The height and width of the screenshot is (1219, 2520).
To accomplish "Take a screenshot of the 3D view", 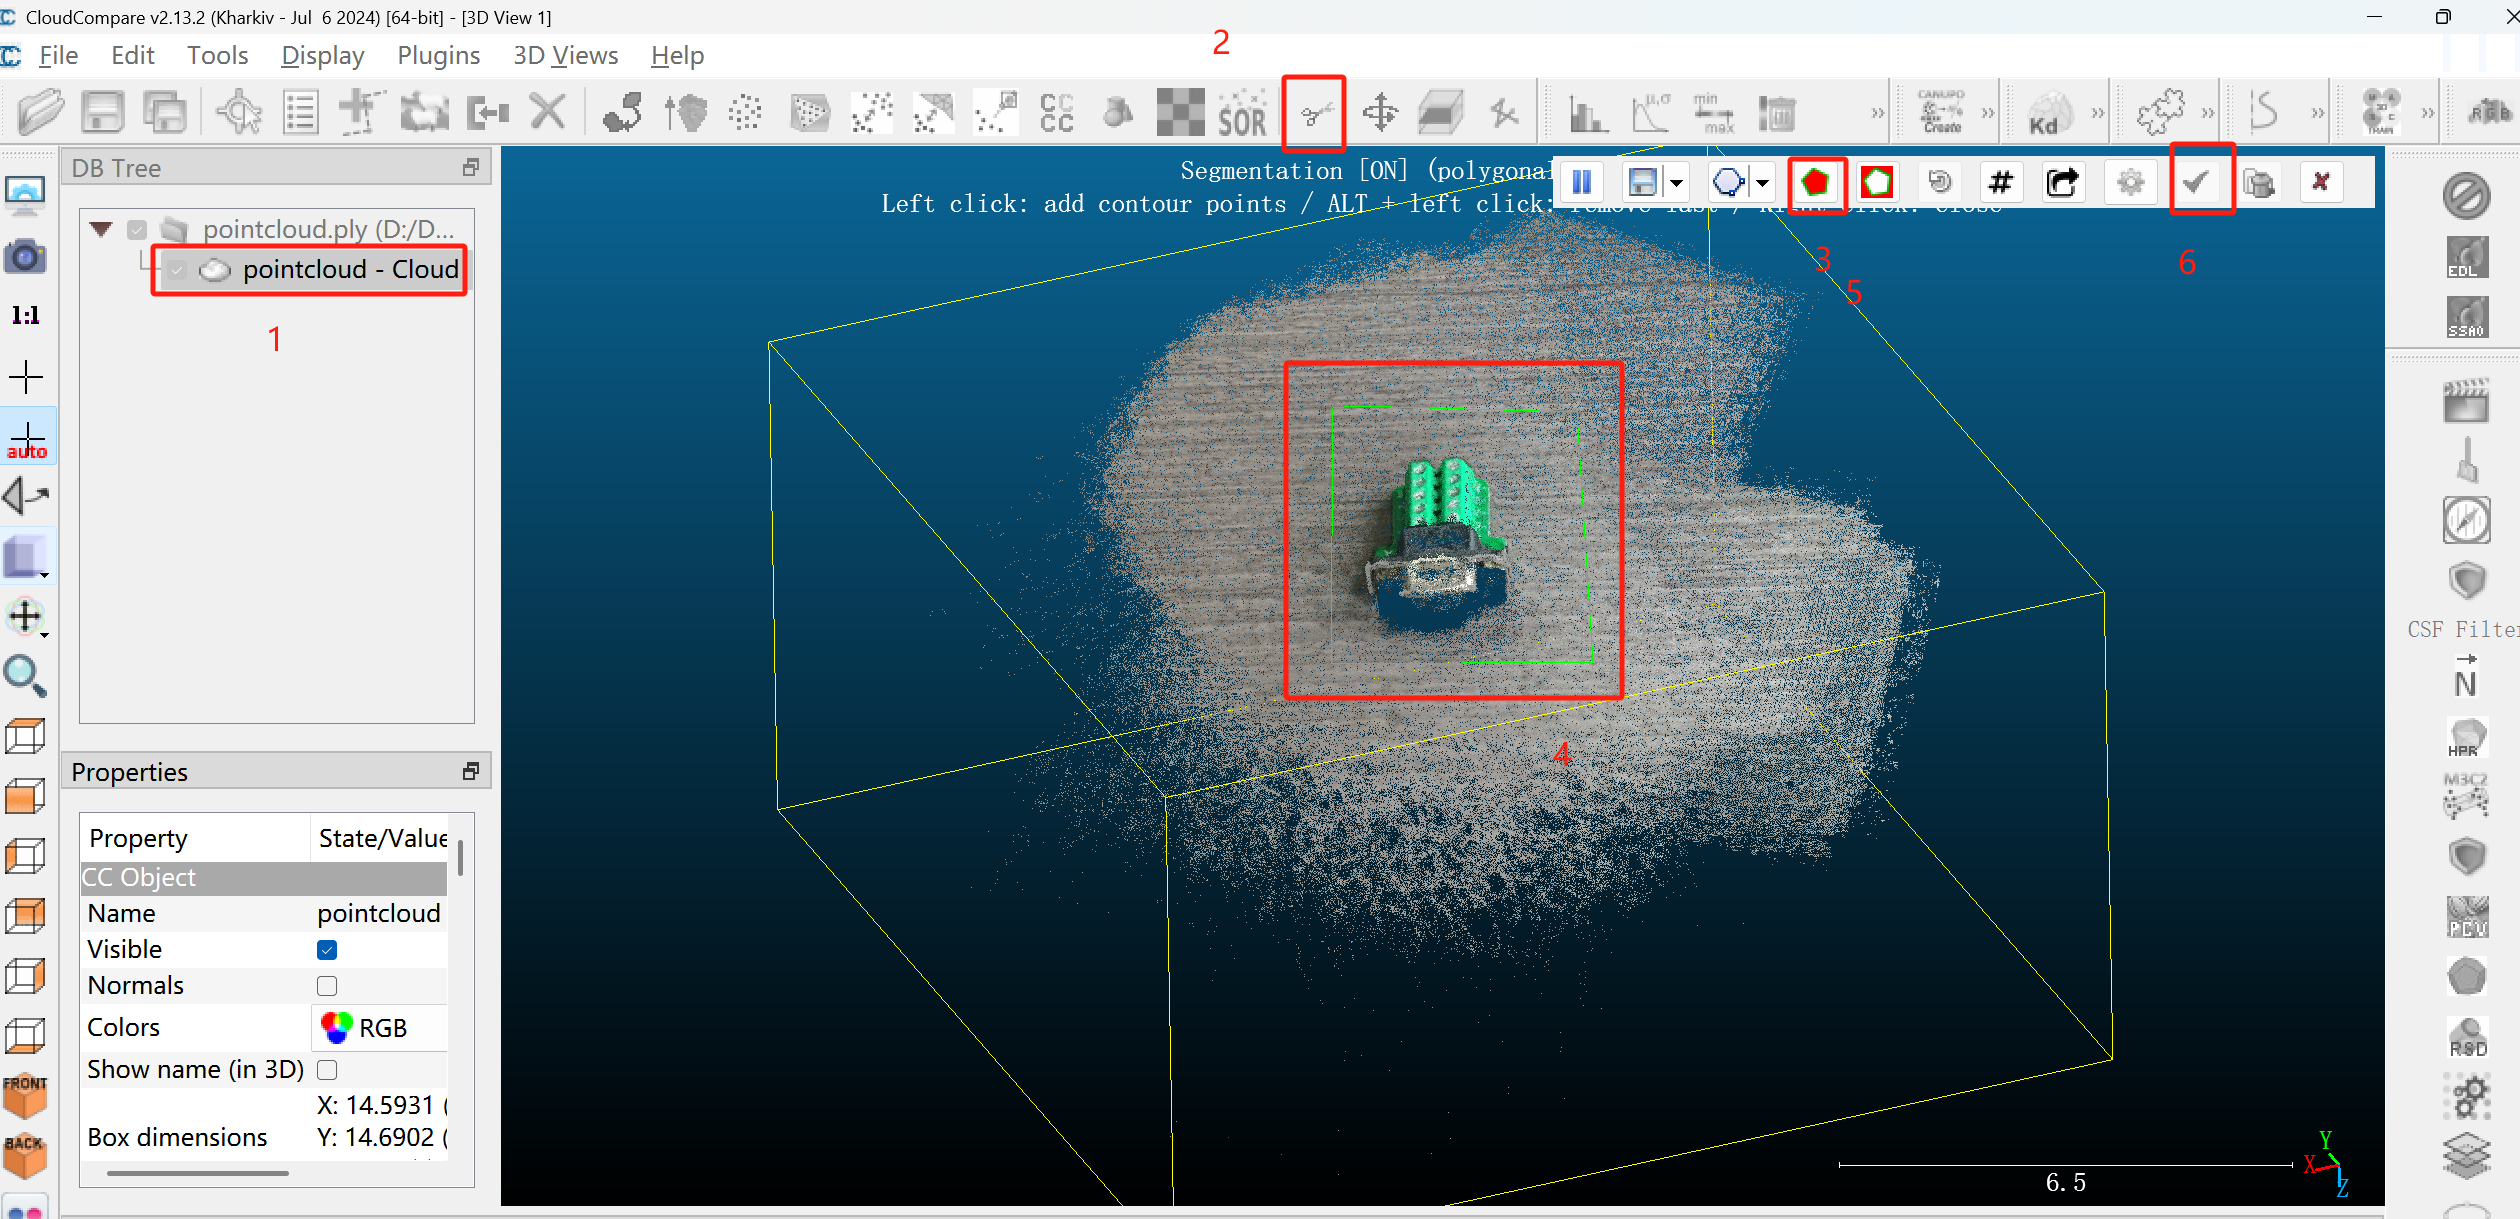I will pos(26,256).
